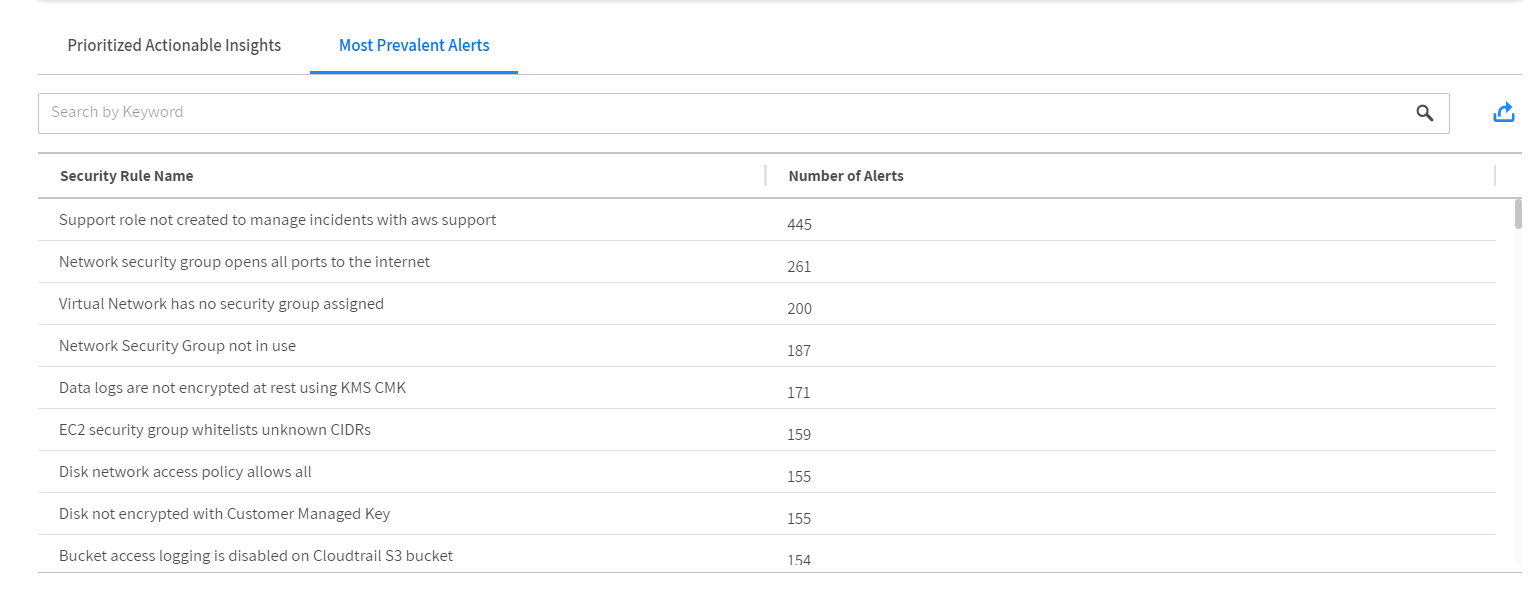Select the Most Prevalent Alerts tab

click(x=414, y=45)
